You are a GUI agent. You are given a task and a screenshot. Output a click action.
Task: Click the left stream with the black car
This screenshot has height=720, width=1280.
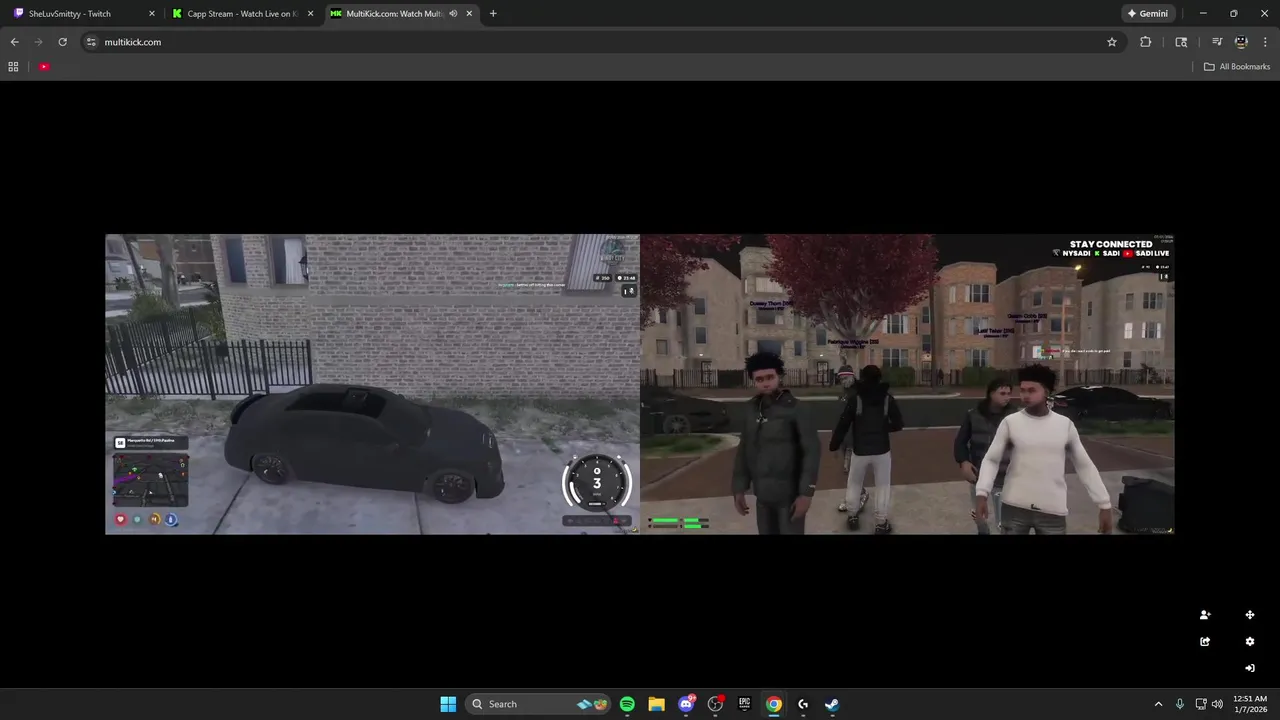coord(372,384)
